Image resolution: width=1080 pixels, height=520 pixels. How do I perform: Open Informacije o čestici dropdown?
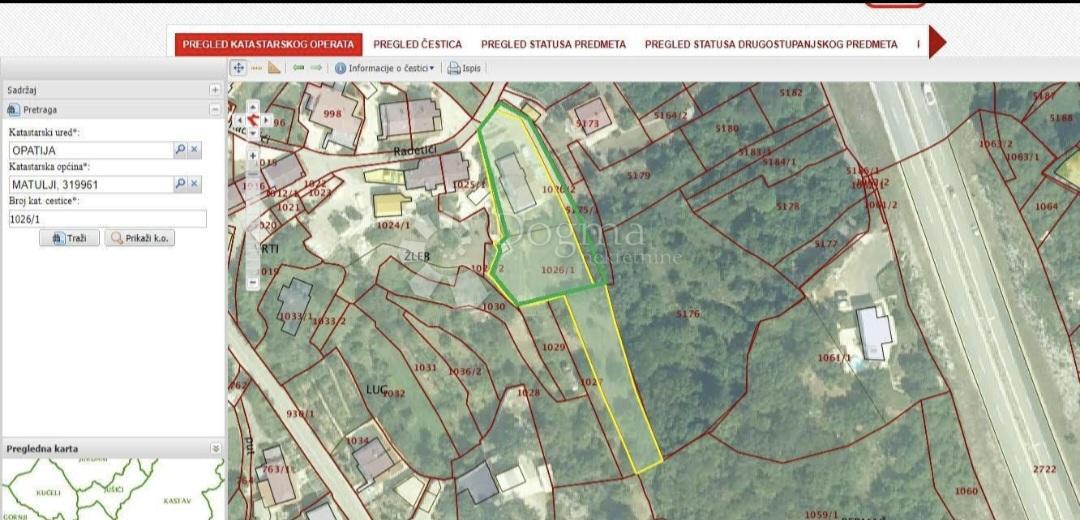tap(385, 68)
